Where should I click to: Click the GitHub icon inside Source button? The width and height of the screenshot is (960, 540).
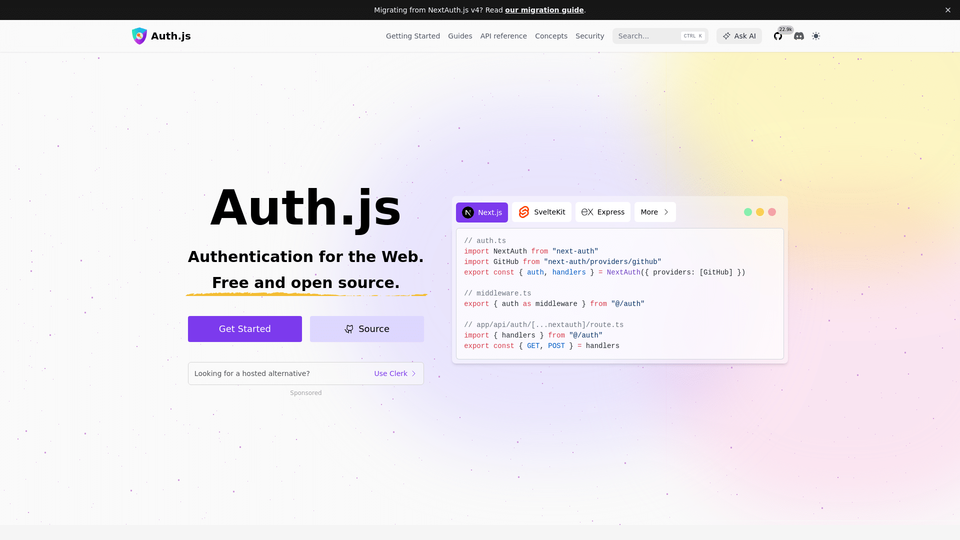pyautogui.click(x=349, y=329)
